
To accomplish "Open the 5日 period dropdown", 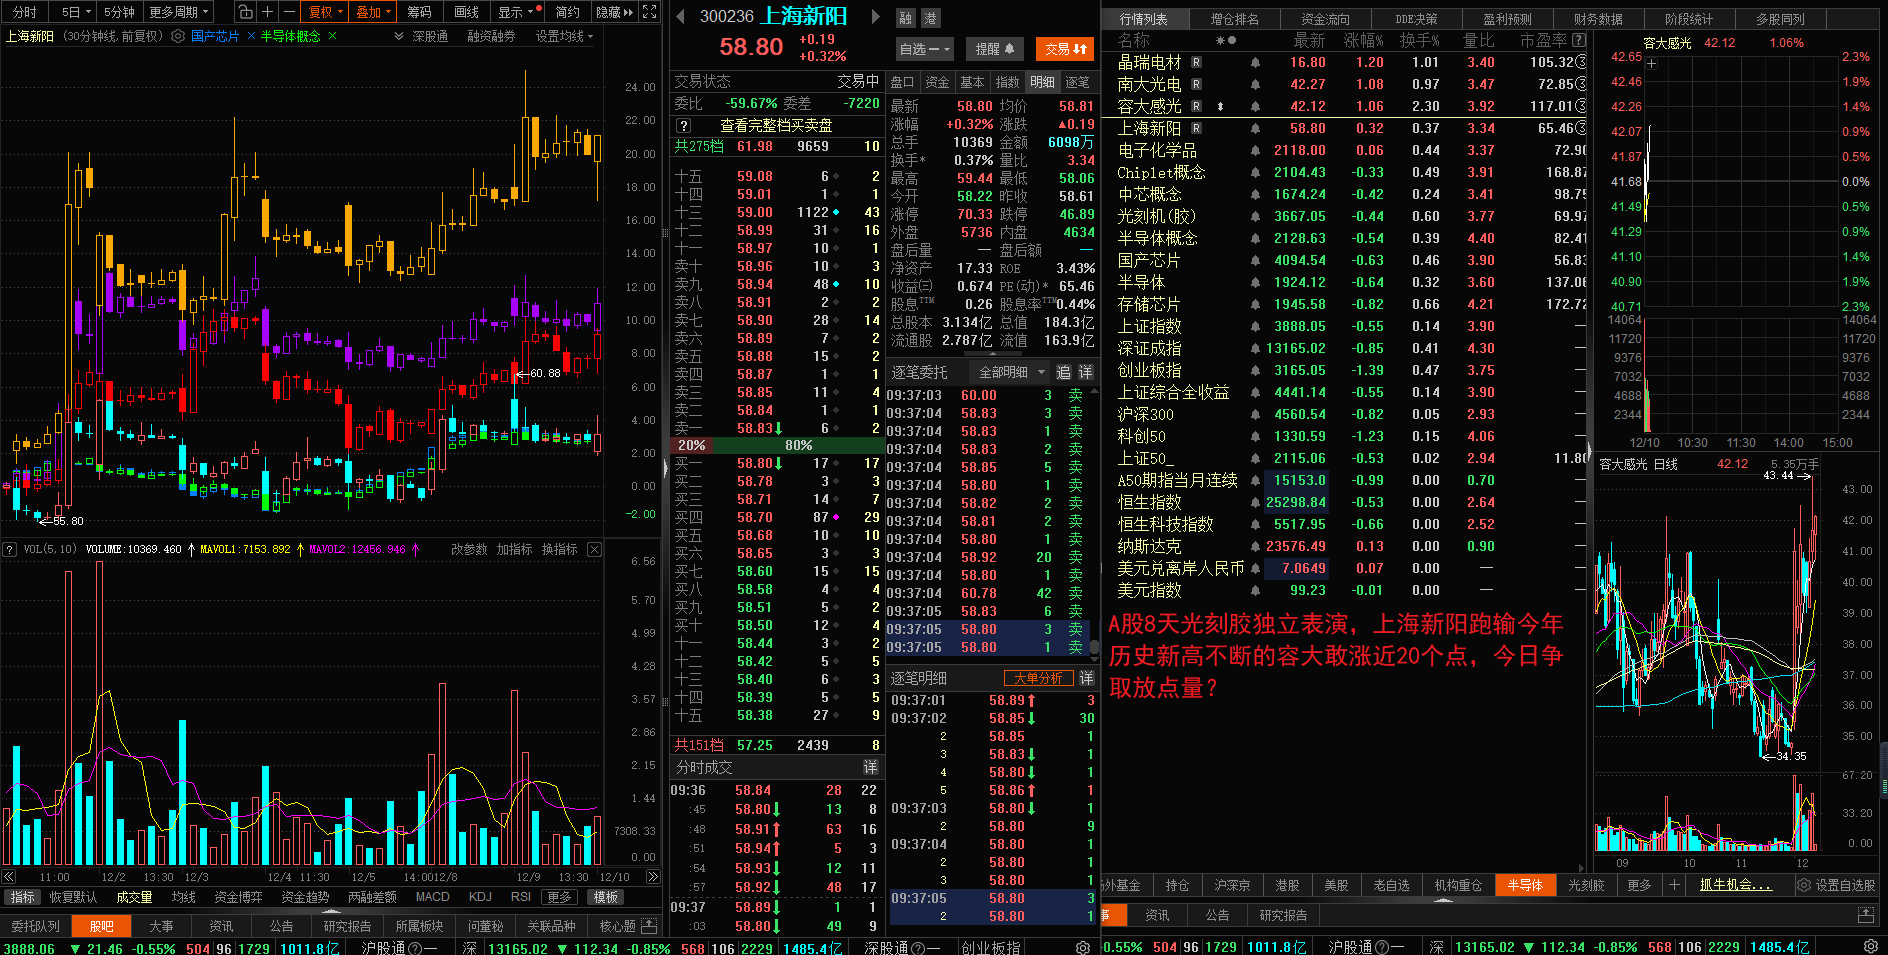I will (x=76, y=12).
